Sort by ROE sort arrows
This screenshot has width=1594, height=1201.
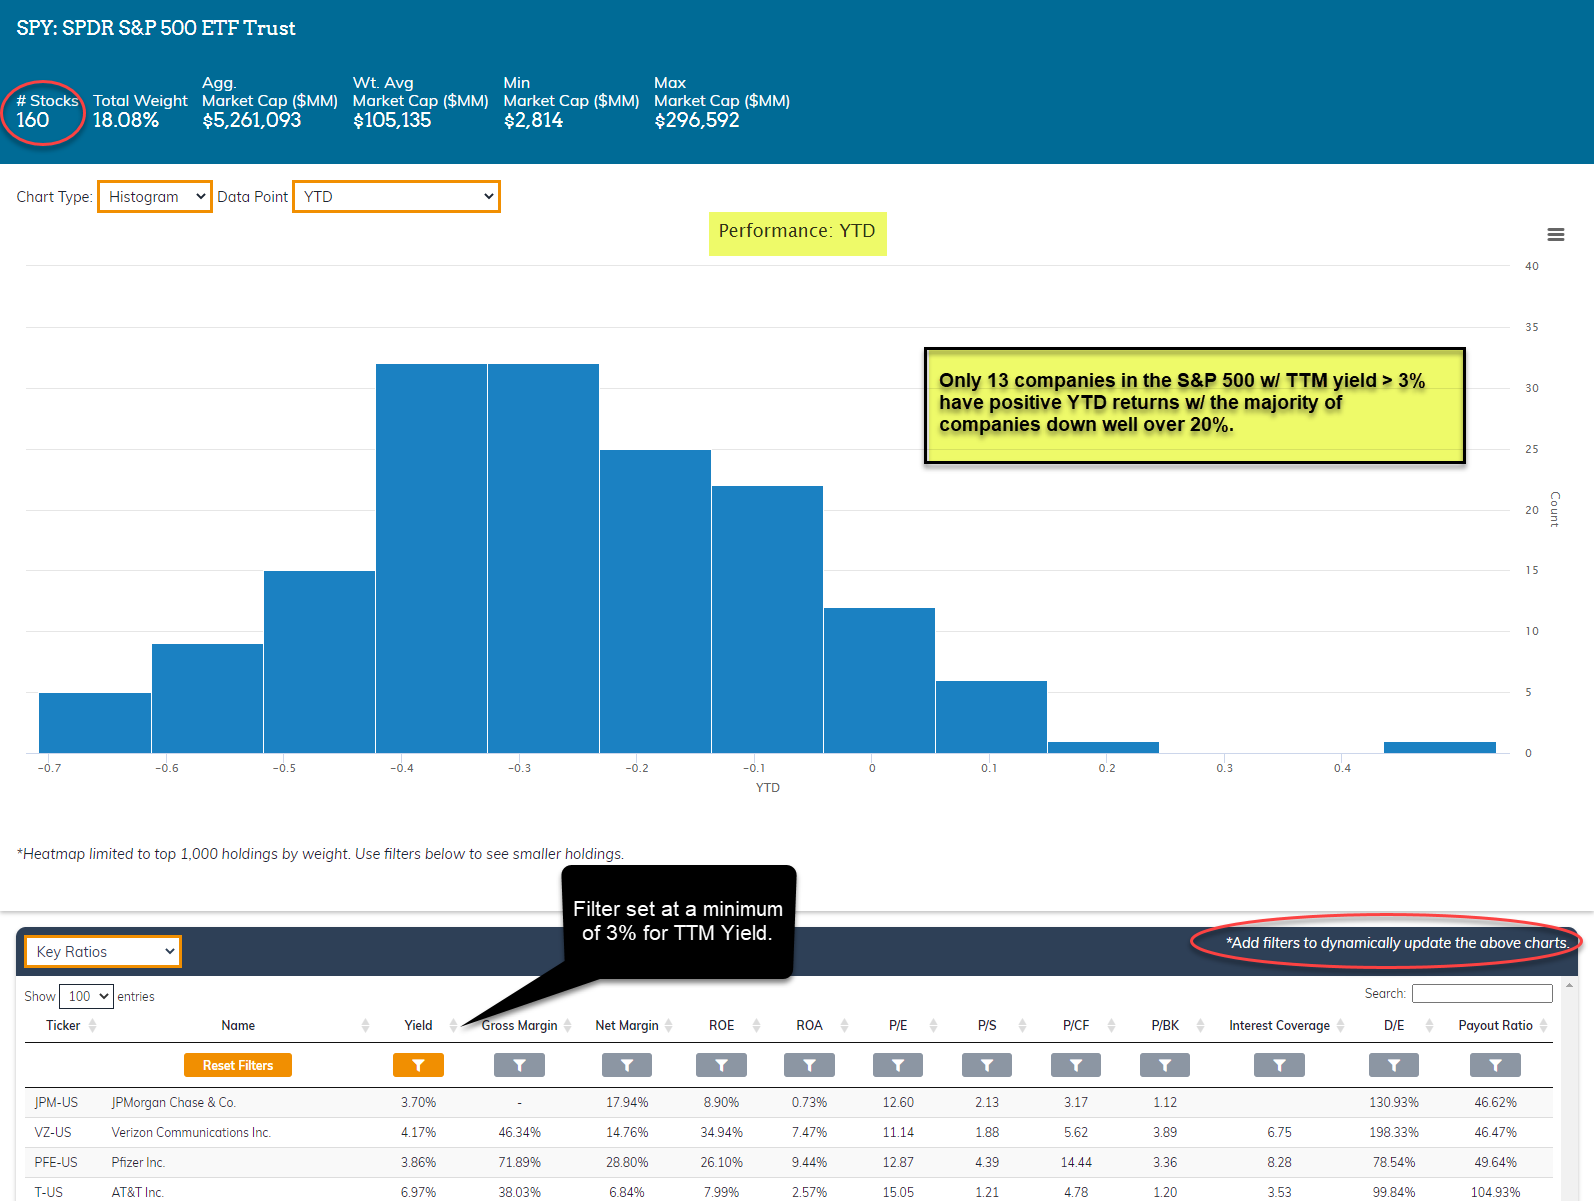[756, 1025]
